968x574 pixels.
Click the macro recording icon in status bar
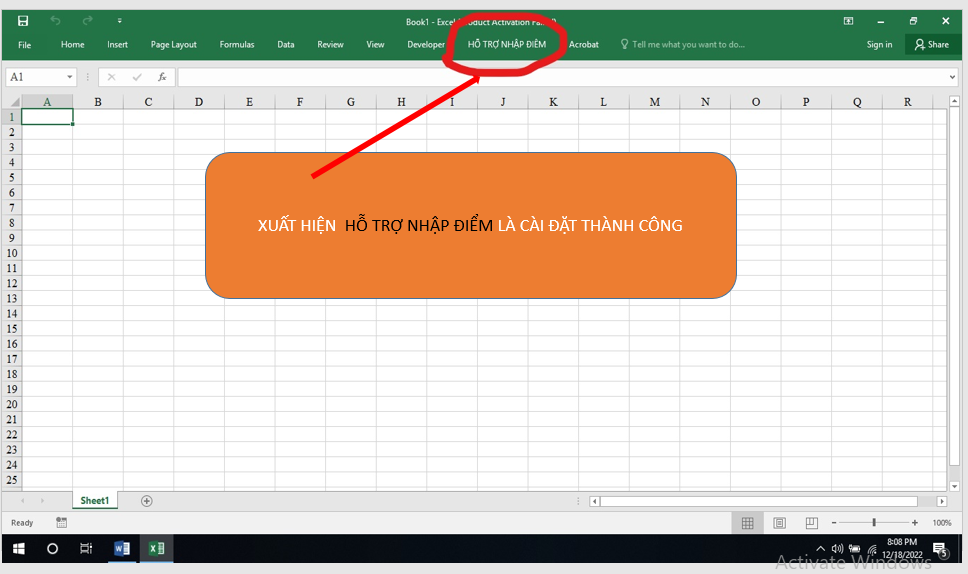[x=62, y=523]
